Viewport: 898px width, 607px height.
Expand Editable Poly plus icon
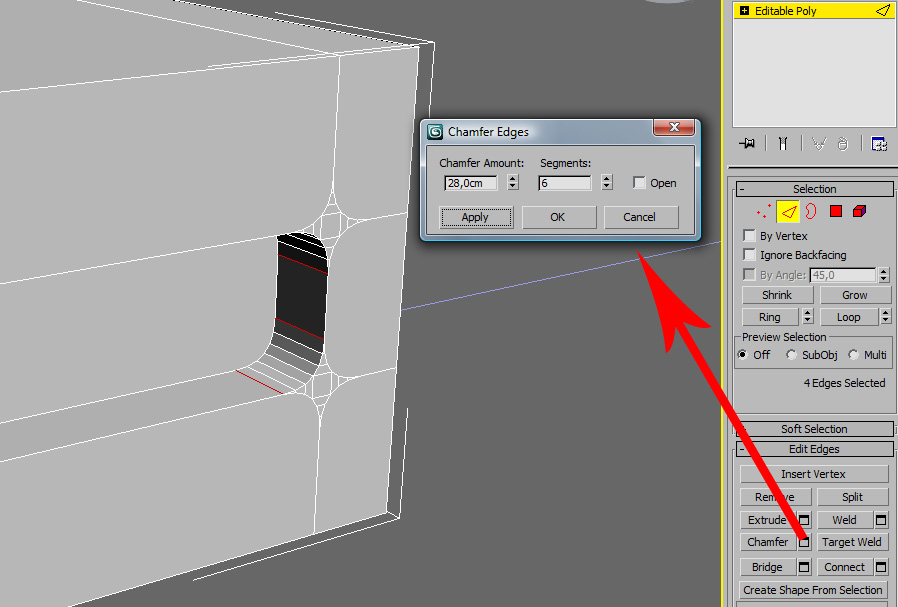tap(744, 10)
